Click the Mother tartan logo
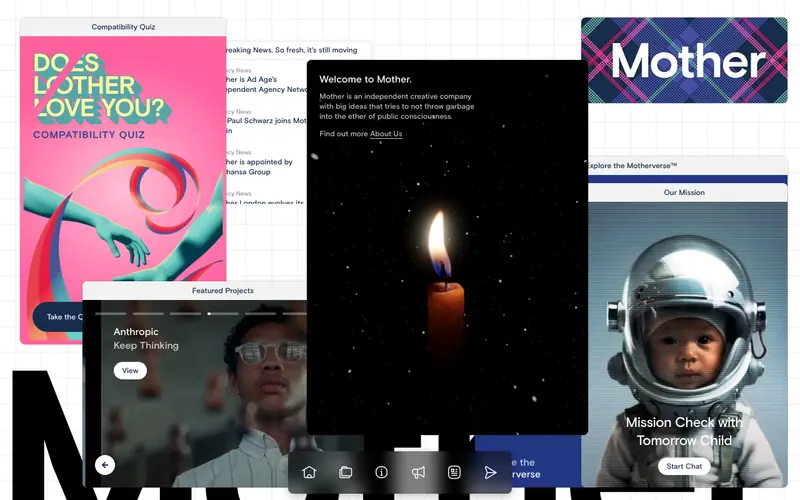800x500 pixels. [684, 60]
